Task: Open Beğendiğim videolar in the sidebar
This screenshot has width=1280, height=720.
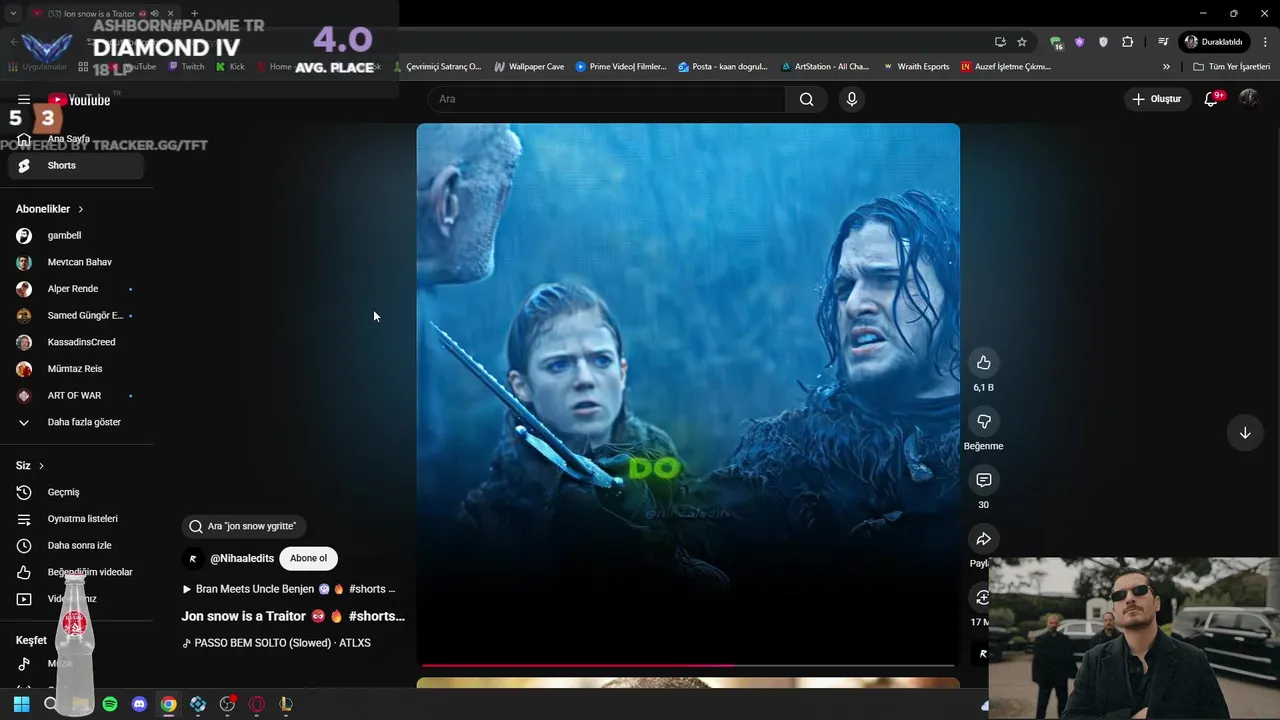Action: pos(76,572)
